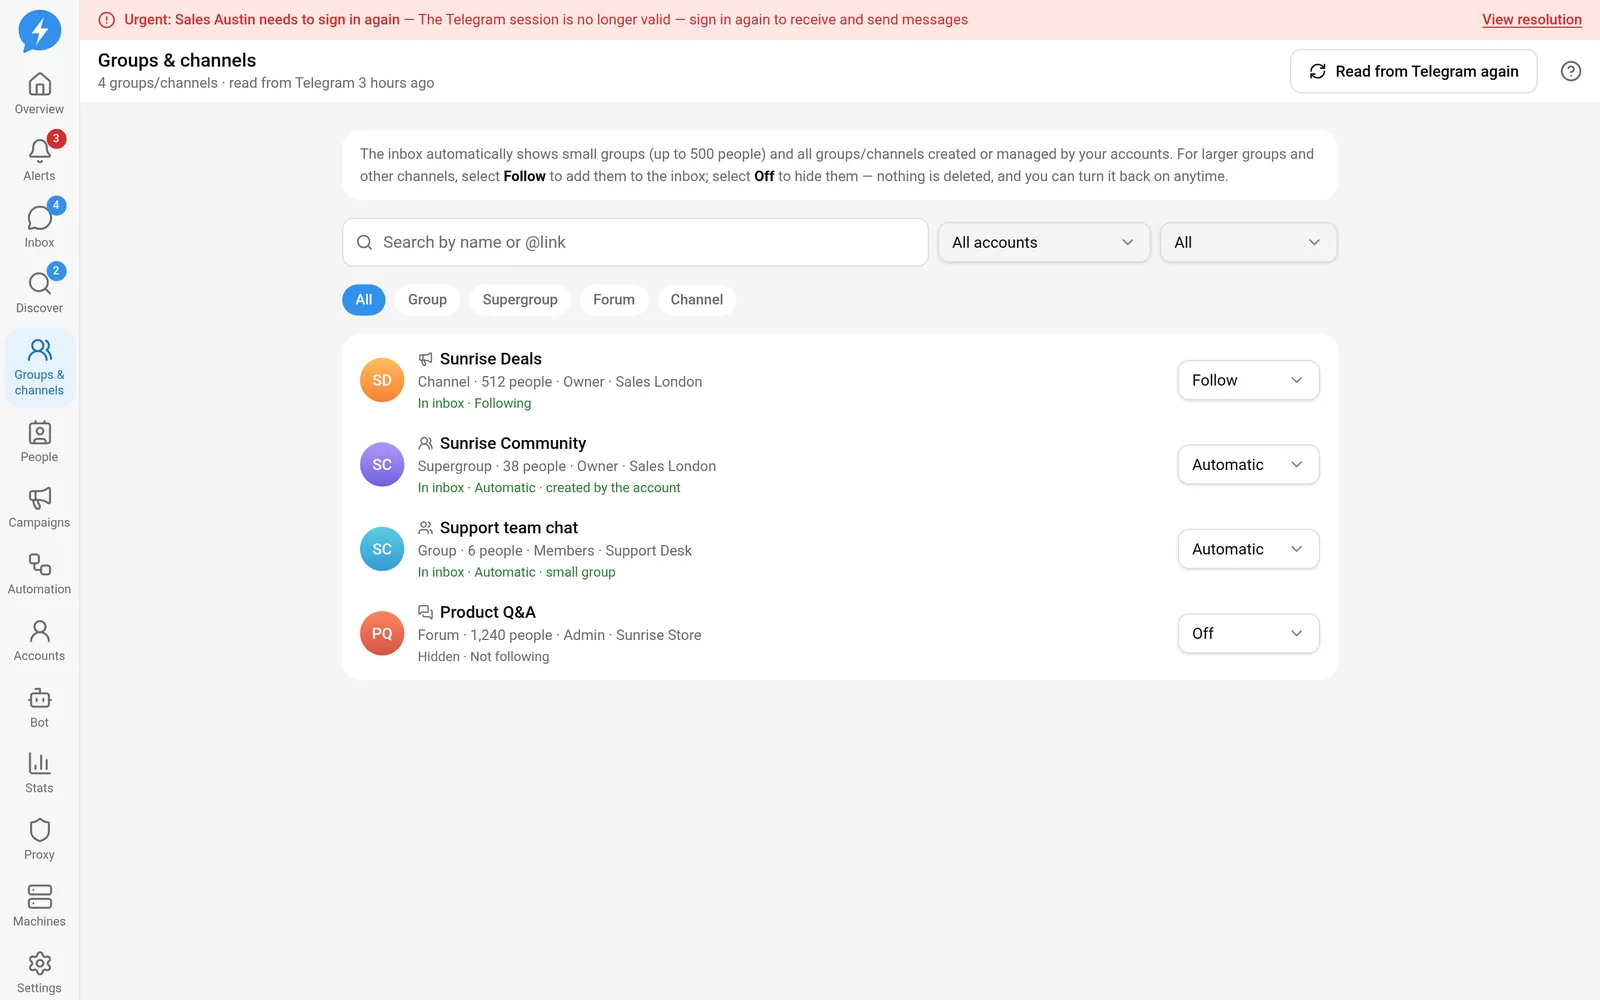Image resolution: width=1600 pixels, height=1000 pixels.
Task: Click 'Forum · 1,240 people' details text
Action: pos(485,635)
